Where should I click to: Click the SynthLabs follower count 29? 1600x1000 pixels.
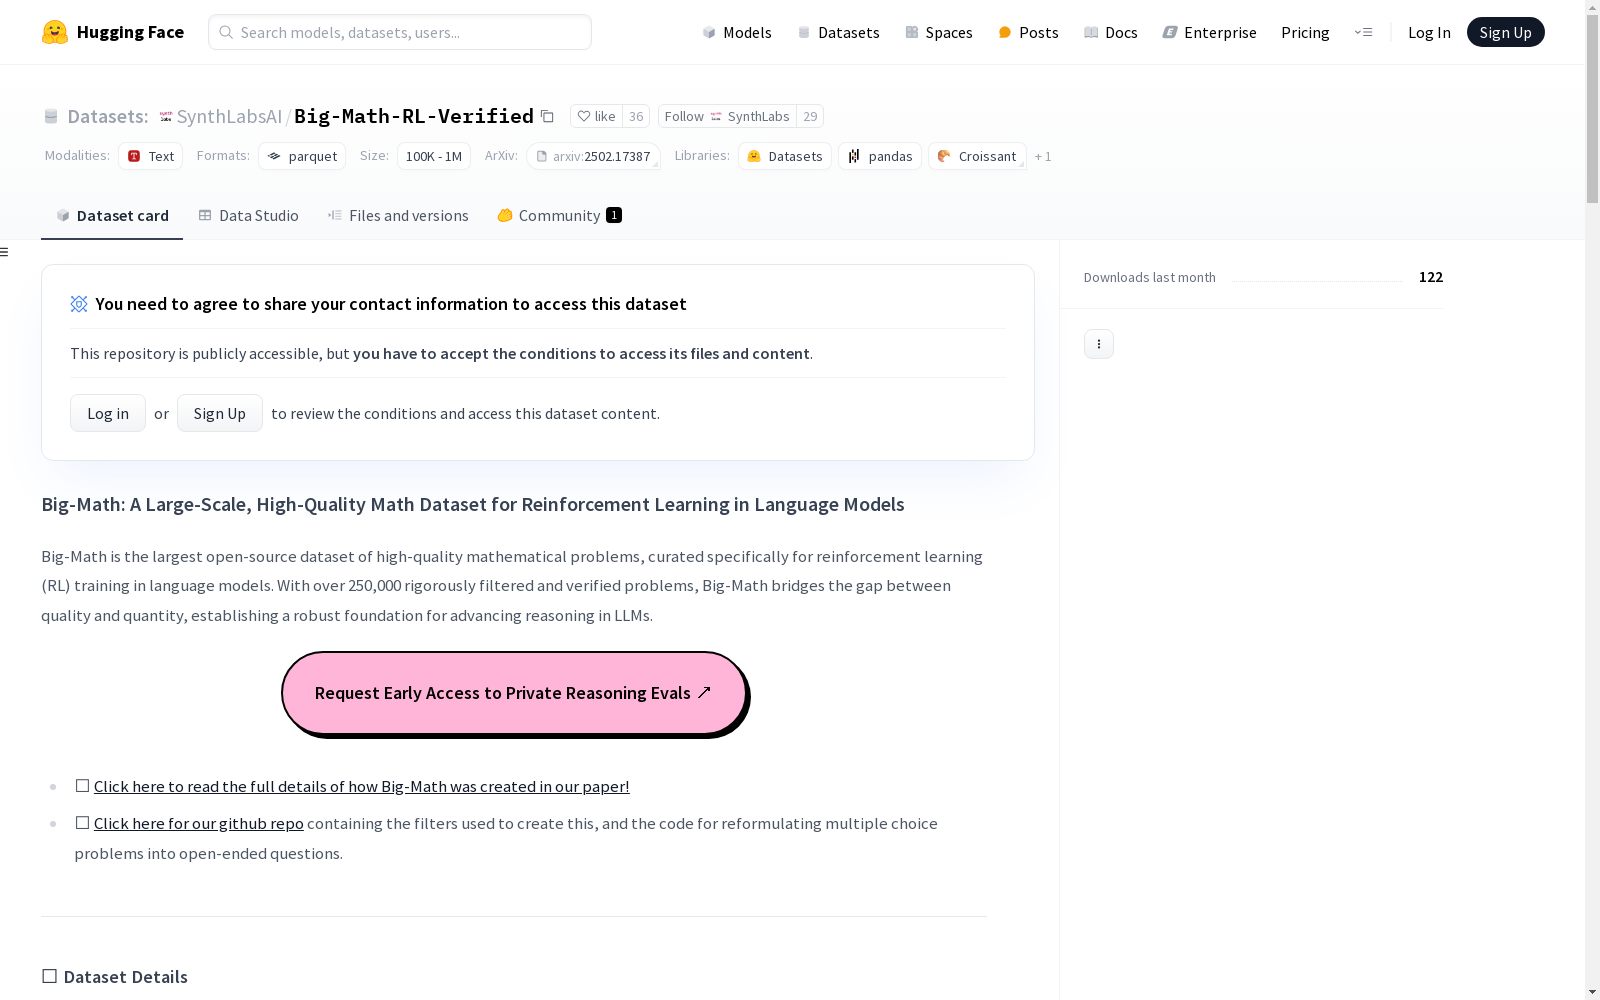(x=810, y=116)
